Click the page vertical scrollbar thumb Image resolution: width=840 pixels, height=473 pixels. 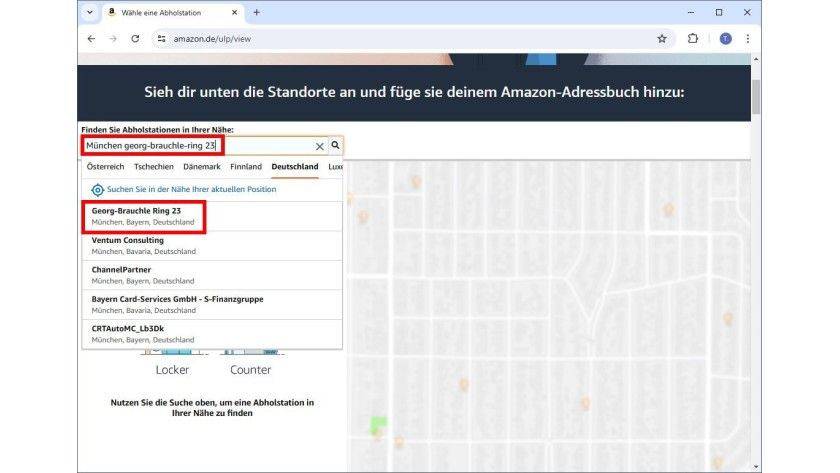pos(756,96)
